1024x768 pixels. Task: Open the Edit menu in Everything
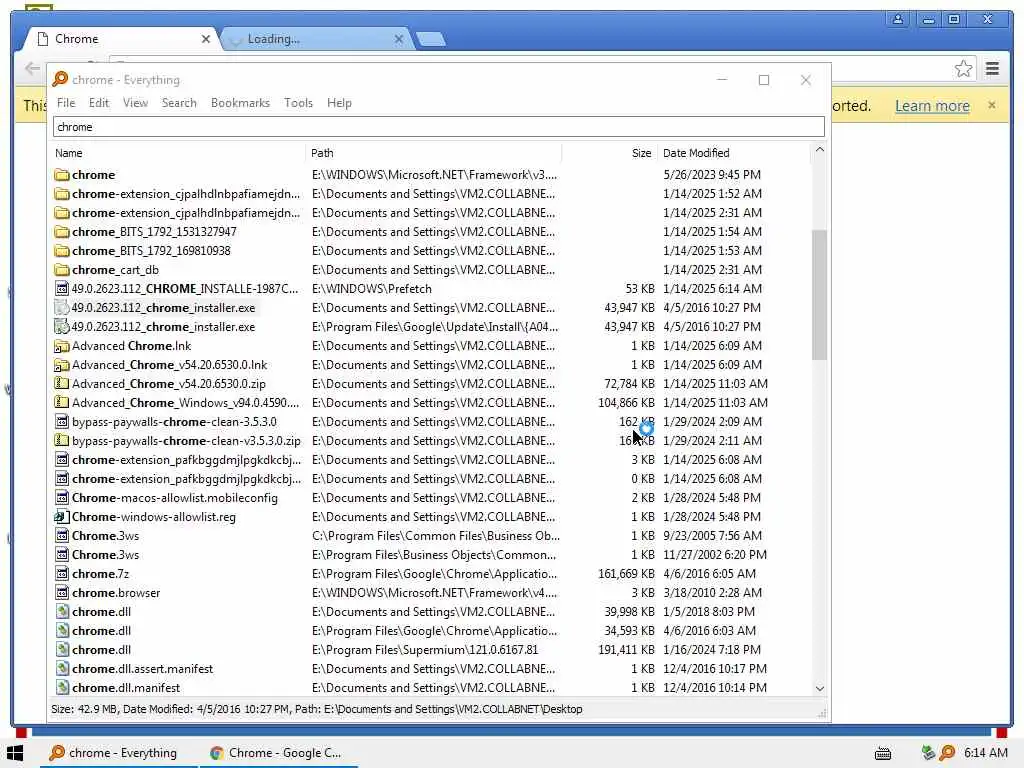click(x=99, y=103)
